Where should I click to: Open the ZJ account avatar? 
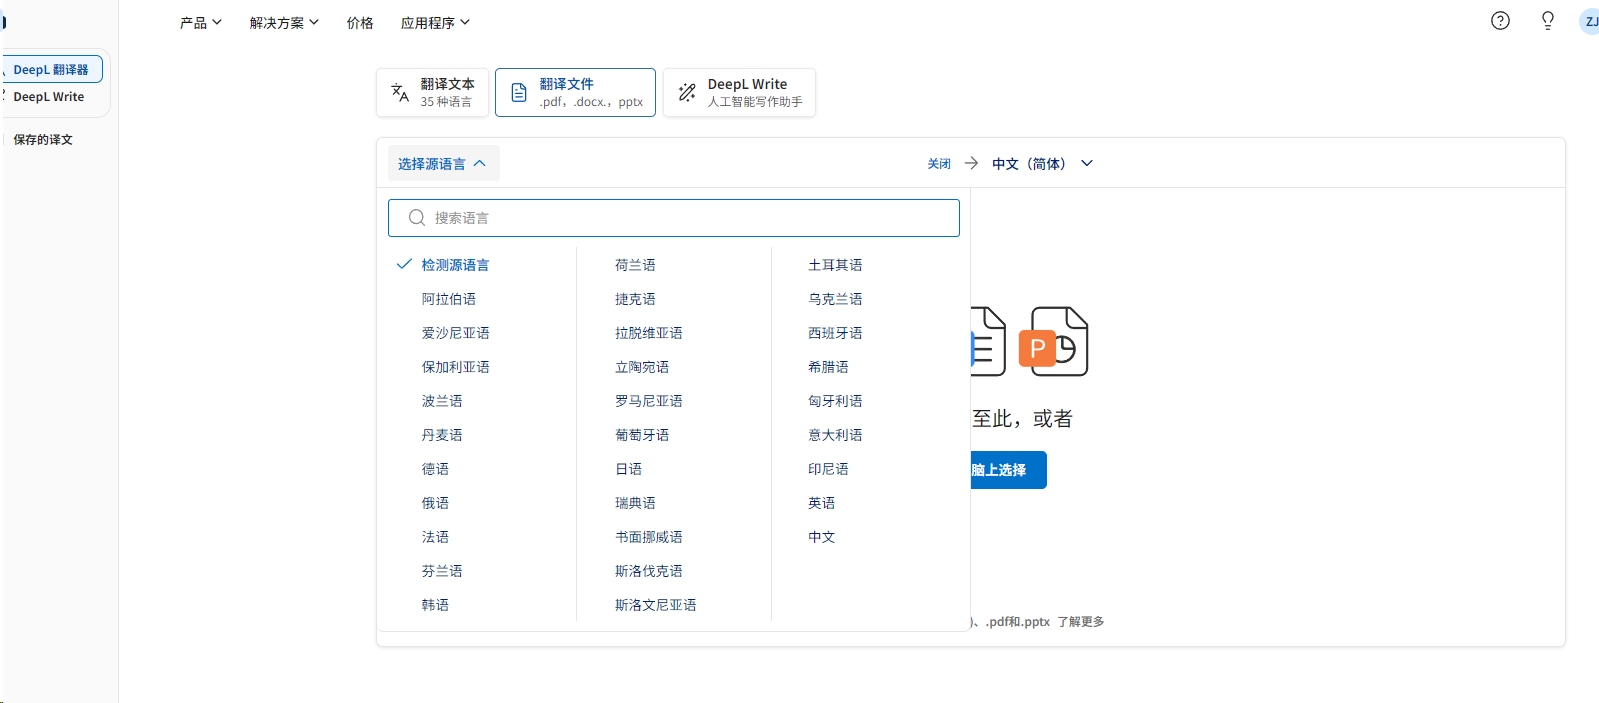coord(1589,22)
